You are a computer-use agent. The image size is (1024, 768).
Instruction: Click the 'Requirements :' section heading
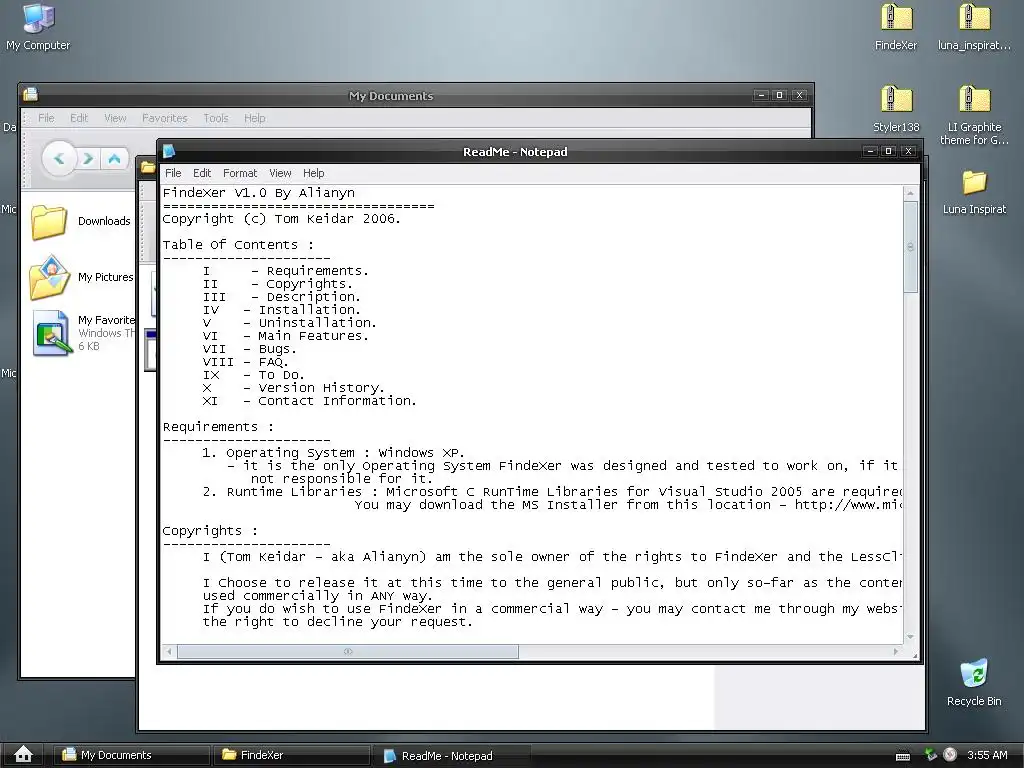[218, 427]
